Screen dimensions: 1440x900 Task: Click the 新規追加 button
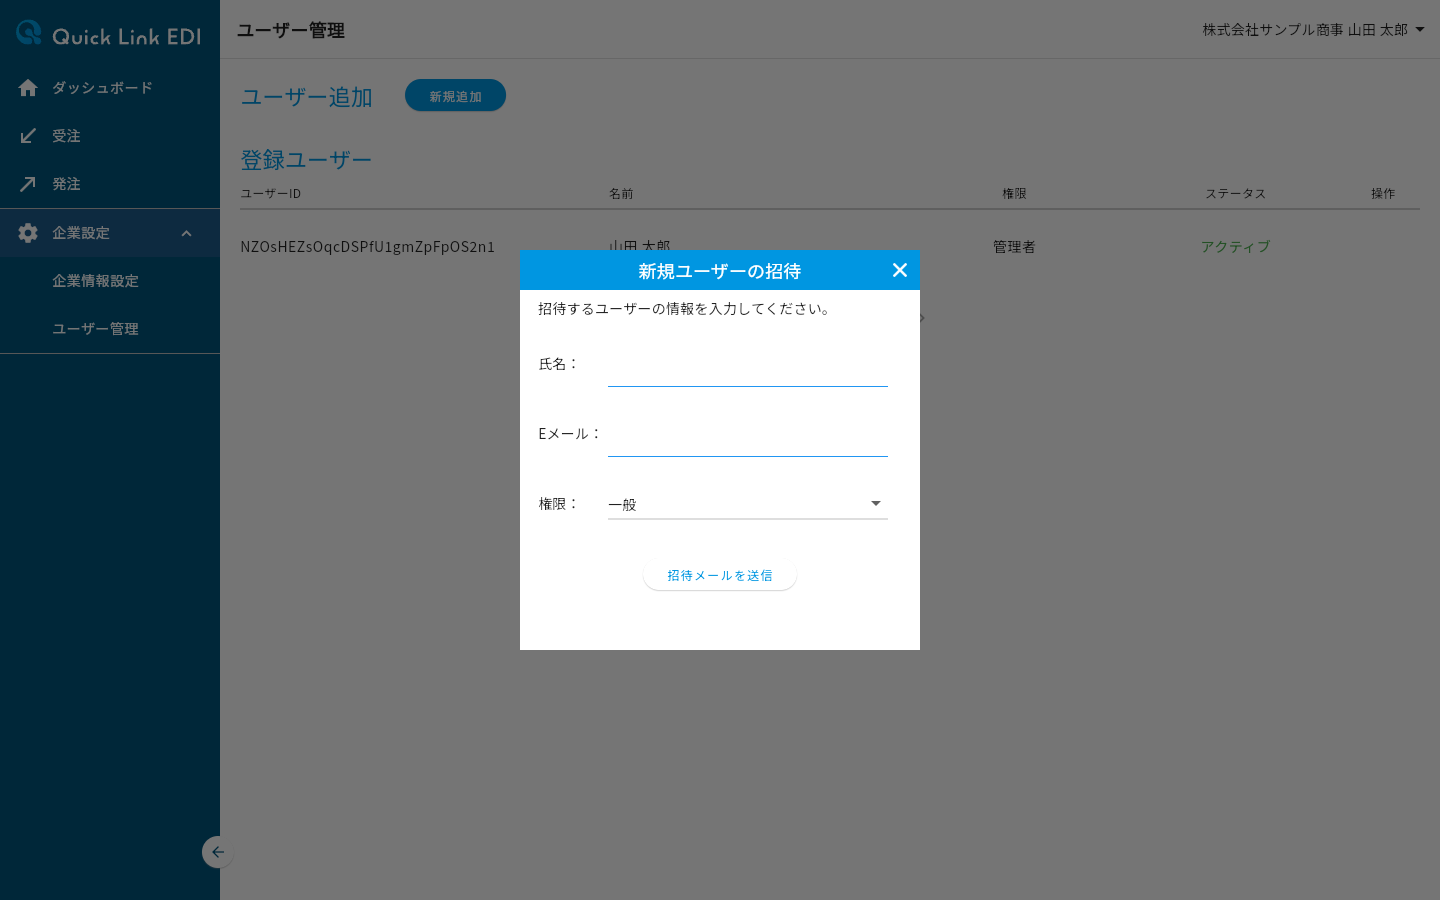coord(455,96)
